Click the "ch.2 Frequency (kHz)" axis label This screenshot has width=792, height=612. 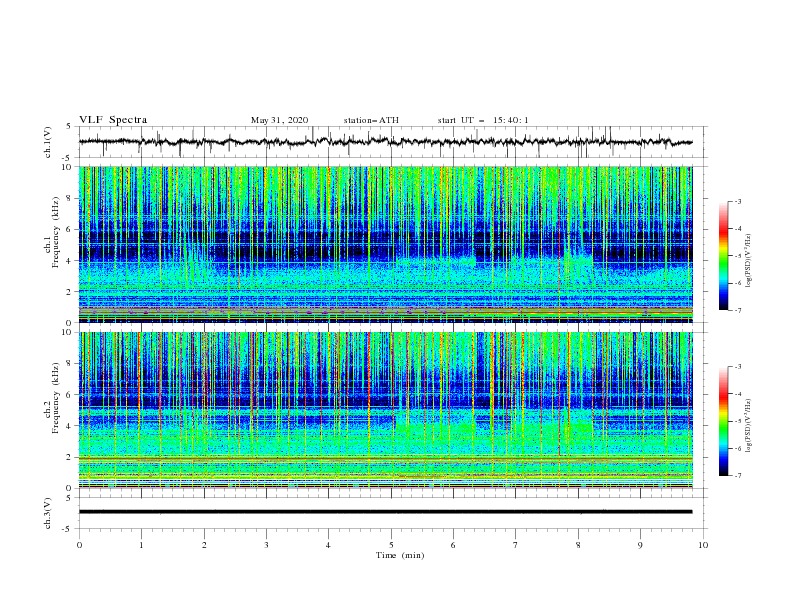tap(52, 398)
